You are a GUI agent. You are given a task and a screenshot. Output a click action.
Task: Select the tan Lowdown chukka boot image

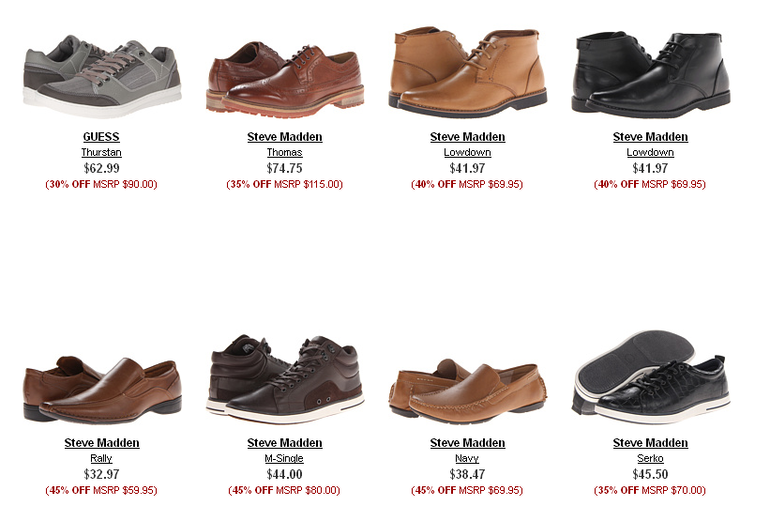point(468,72)
